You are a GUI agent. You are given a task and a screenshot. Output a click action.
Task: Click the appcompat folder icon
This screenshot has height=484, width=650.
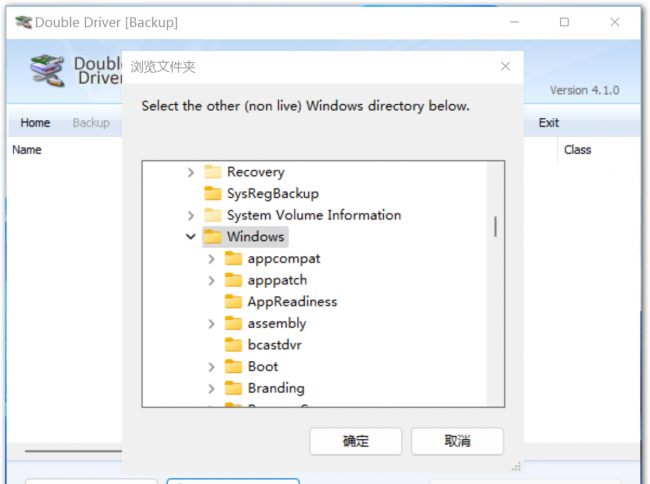[233, 258]
